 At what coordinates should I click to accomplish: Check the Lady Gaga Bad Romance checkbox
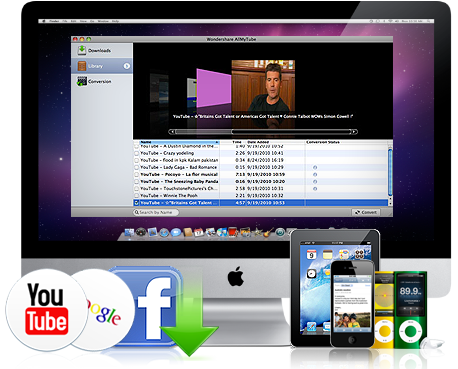[136, 167]
